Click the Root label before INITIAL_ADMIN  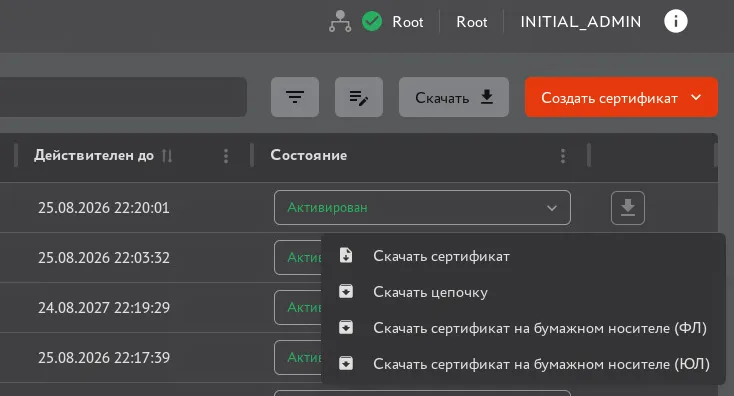[472, 22]
